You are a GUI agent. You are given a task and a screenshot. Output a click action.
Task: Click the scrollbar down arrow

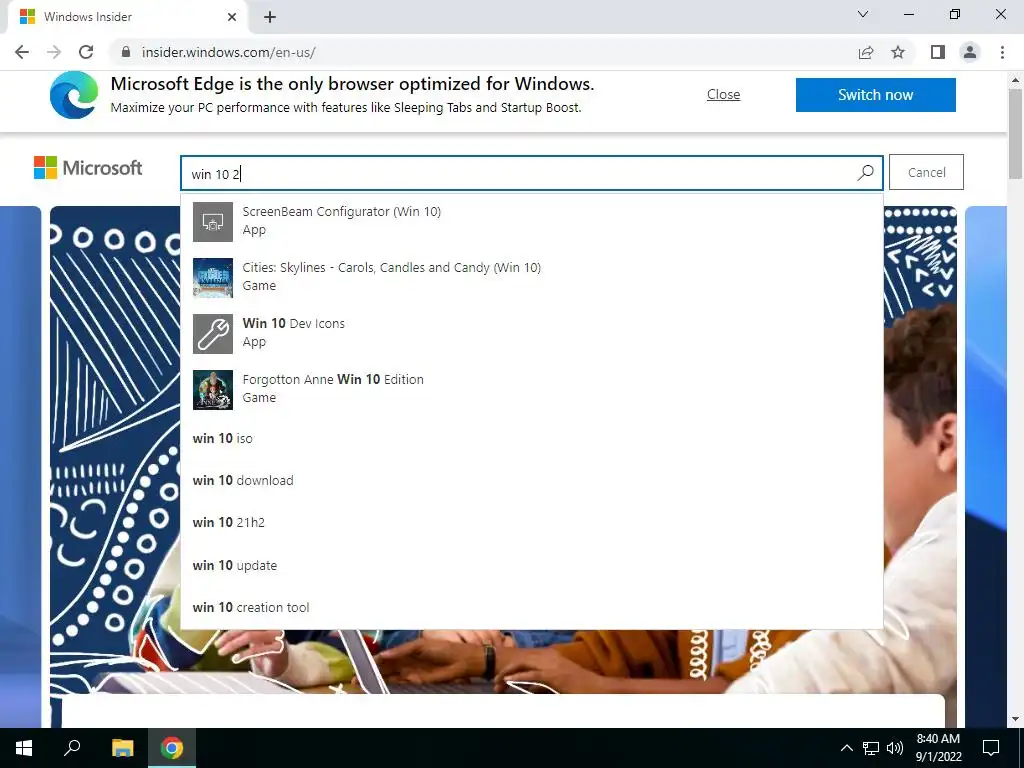point(1015,719)
